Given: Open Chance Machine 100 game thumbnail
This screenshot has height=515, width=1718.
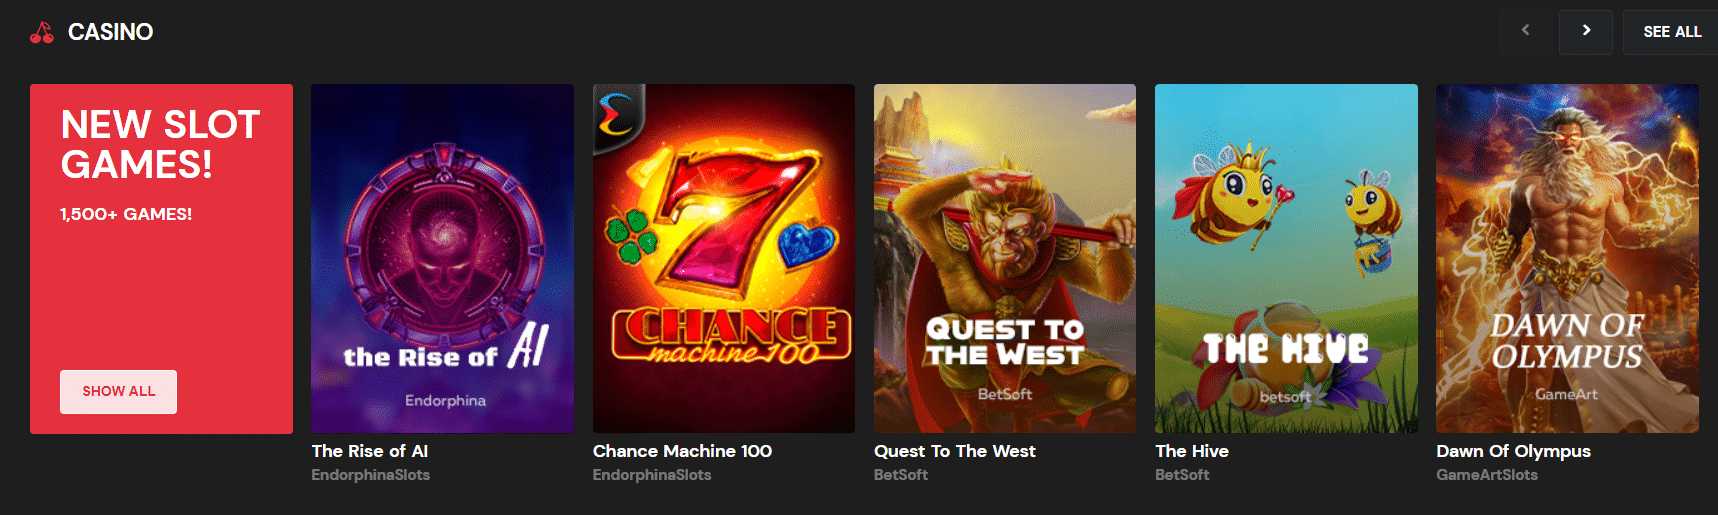Looking at the screenshot, I should pos(724,258).
